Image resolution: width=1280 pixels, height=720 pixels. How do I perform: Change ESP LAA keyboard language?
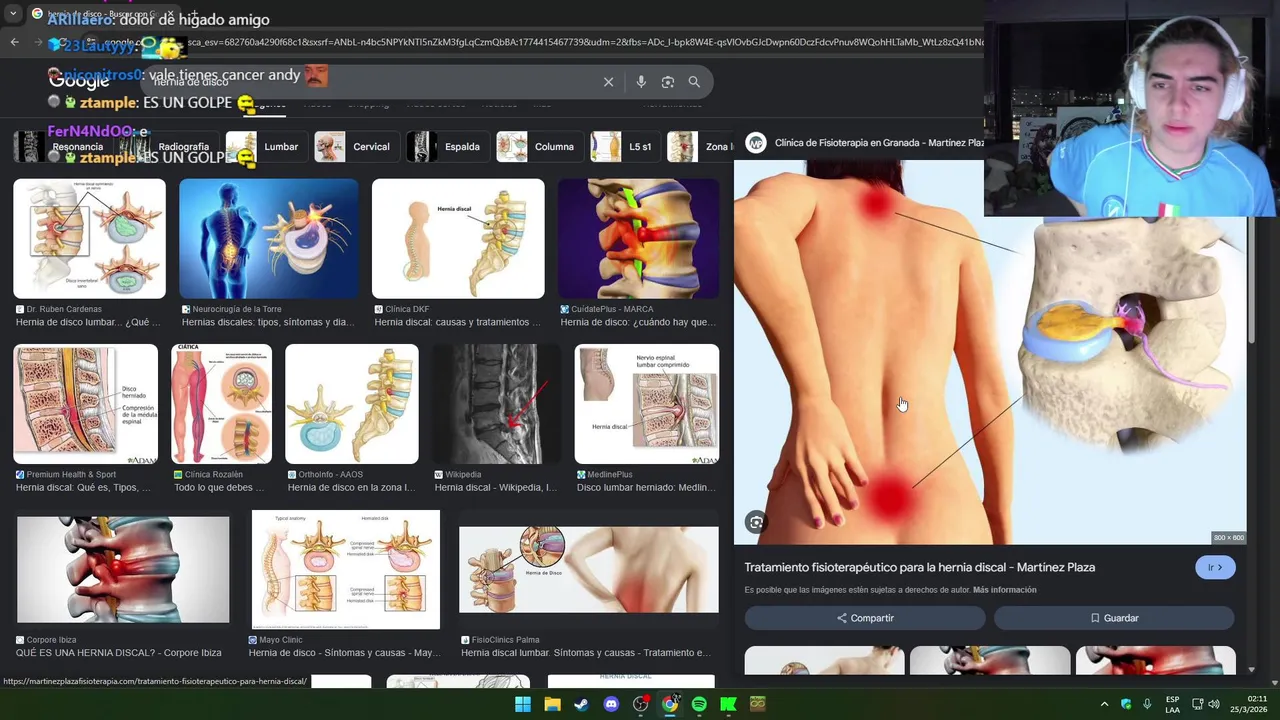(1172, 704)
